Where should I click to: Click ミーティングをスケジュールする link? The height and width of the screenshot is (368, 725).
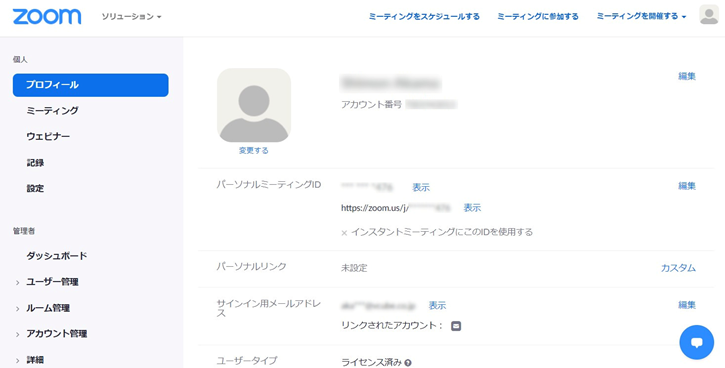click(x=424, y=17)
